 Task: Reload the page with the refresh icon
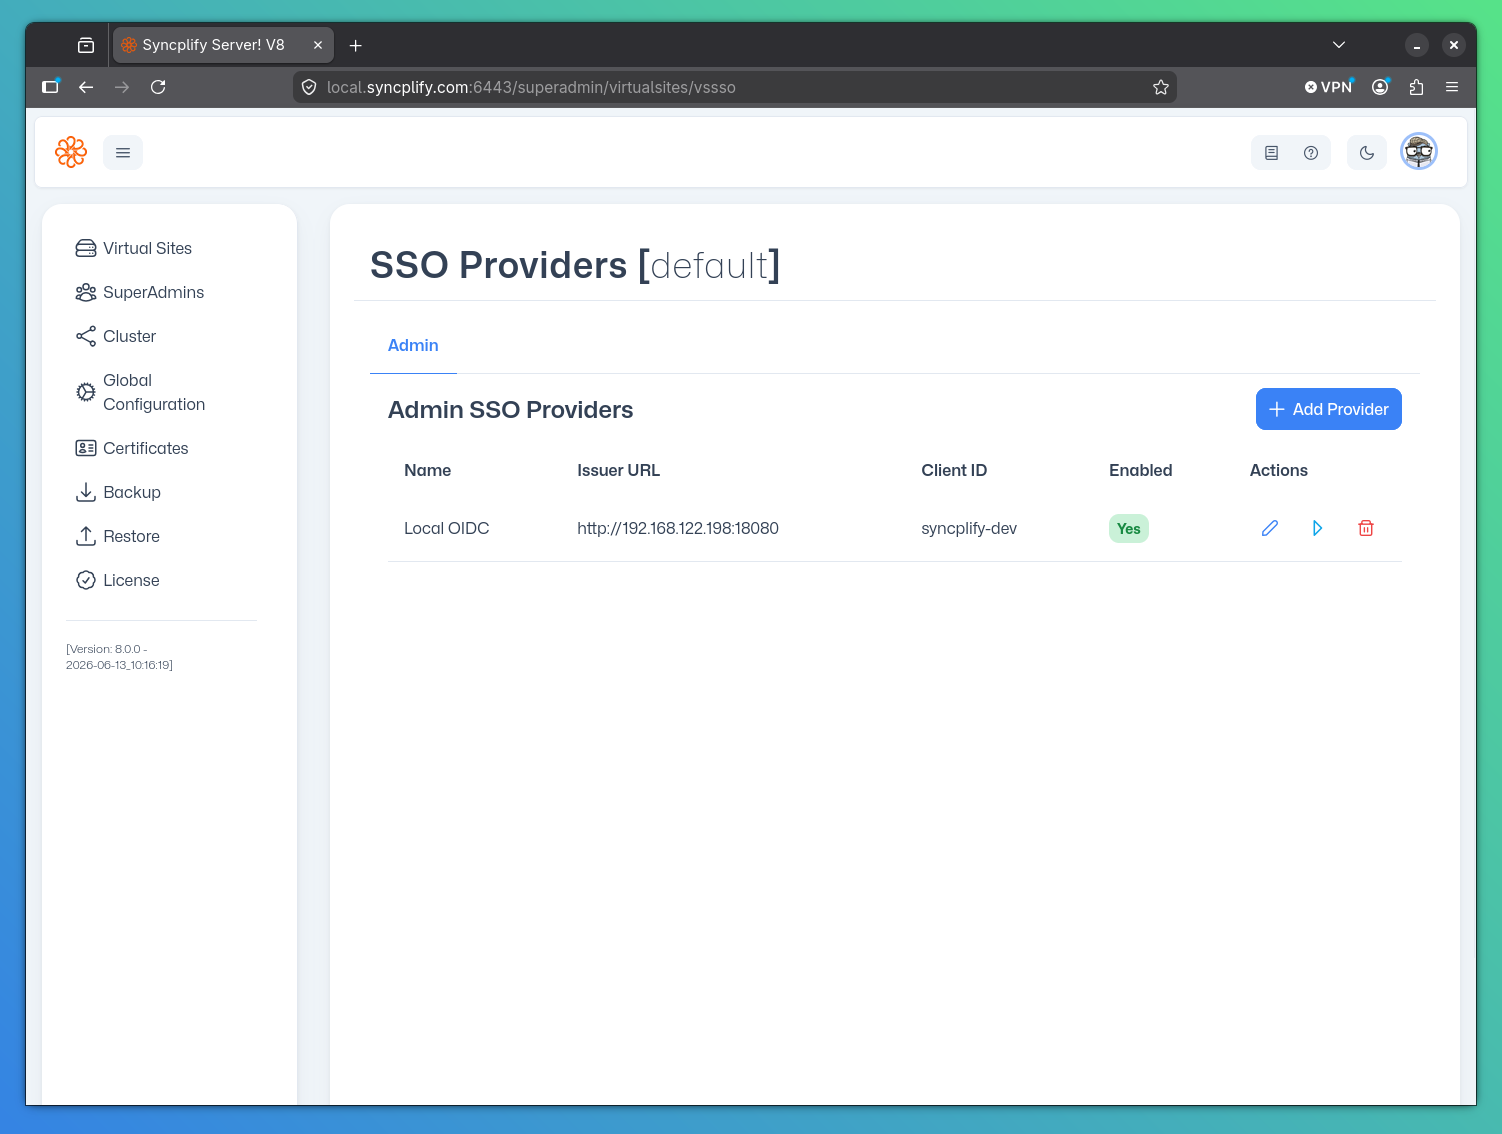tap(158, 87)
